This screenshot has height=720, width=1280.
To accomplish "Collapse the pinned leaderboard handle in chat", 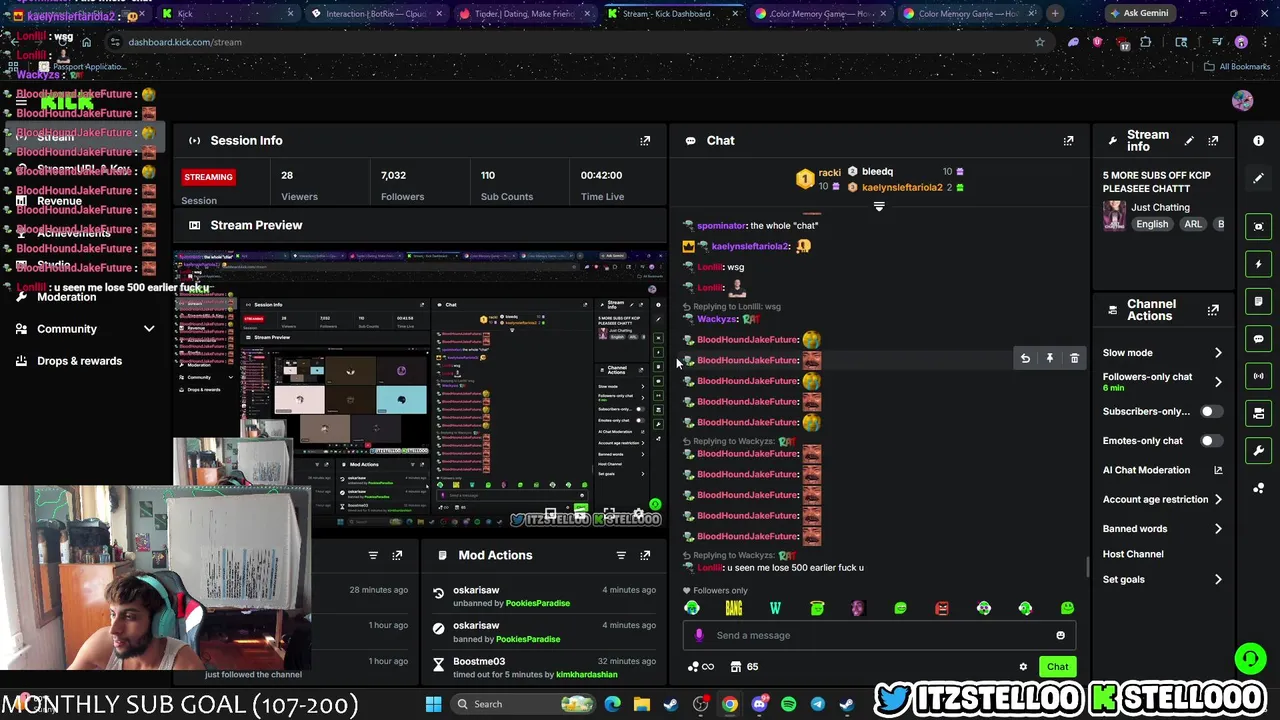I will click(879, 206).
